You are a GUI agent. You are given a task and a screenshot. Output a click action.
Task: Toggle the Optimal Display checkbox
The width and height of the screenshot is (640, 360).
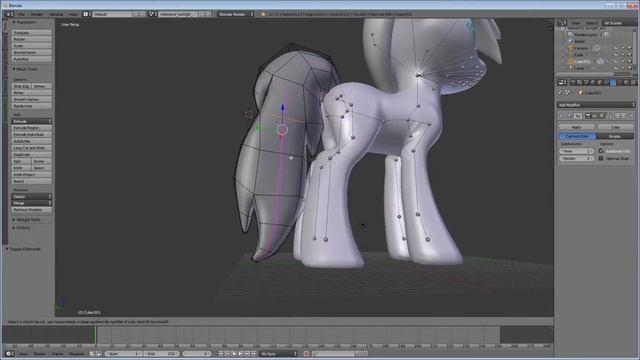pyautogui.click(x=601, y=158)
